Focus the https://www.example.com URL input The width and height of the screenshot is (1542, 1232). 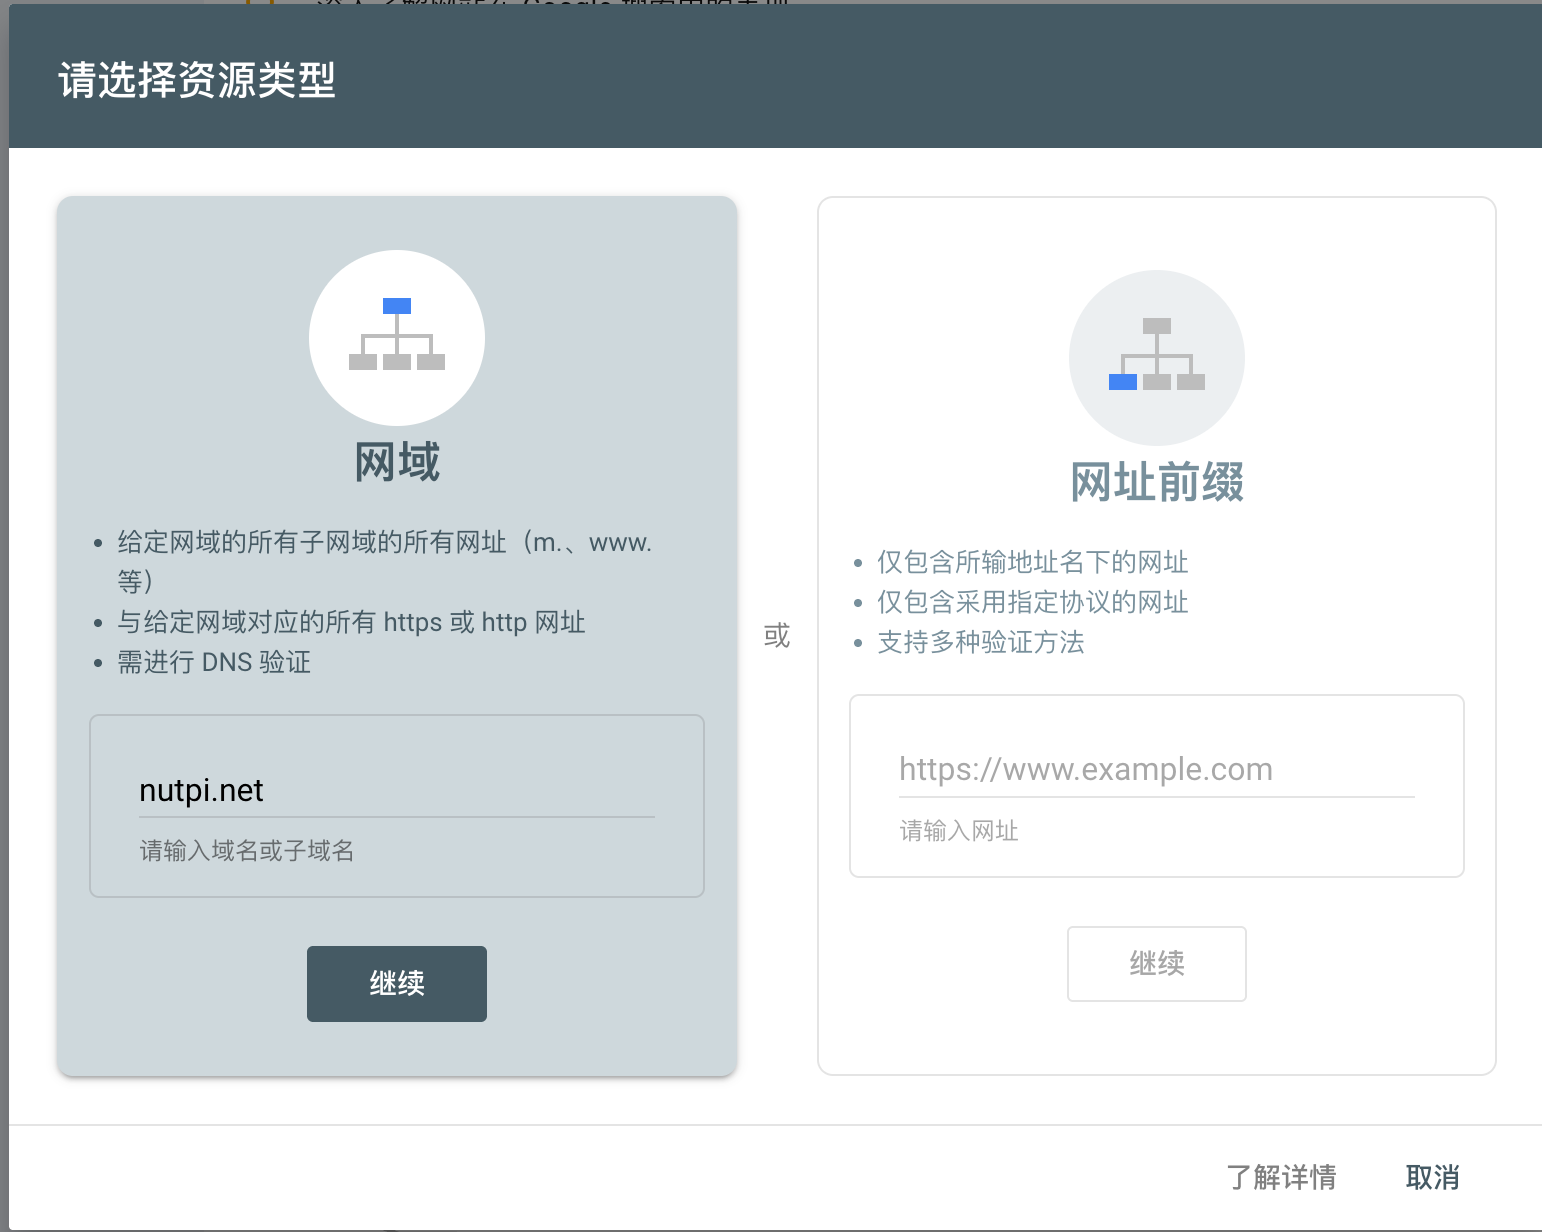(1157, 770)
